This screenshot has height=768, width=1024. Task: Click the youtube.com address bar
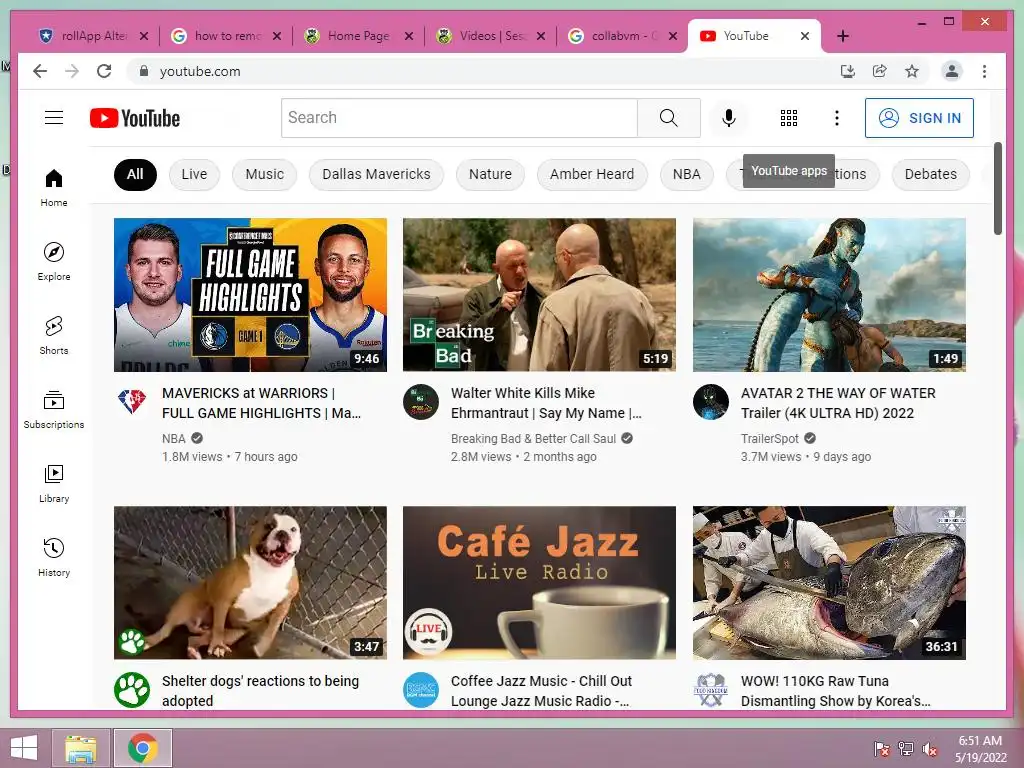pos(483,71)
